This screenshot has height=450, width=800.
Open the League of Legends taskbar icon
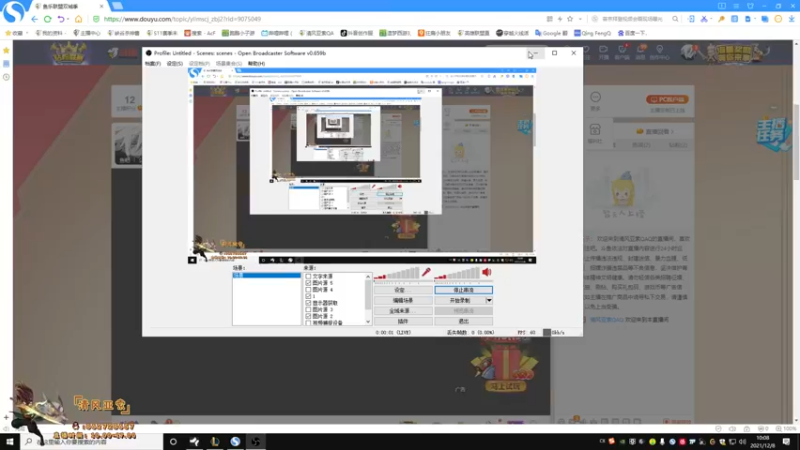point(215,441)
